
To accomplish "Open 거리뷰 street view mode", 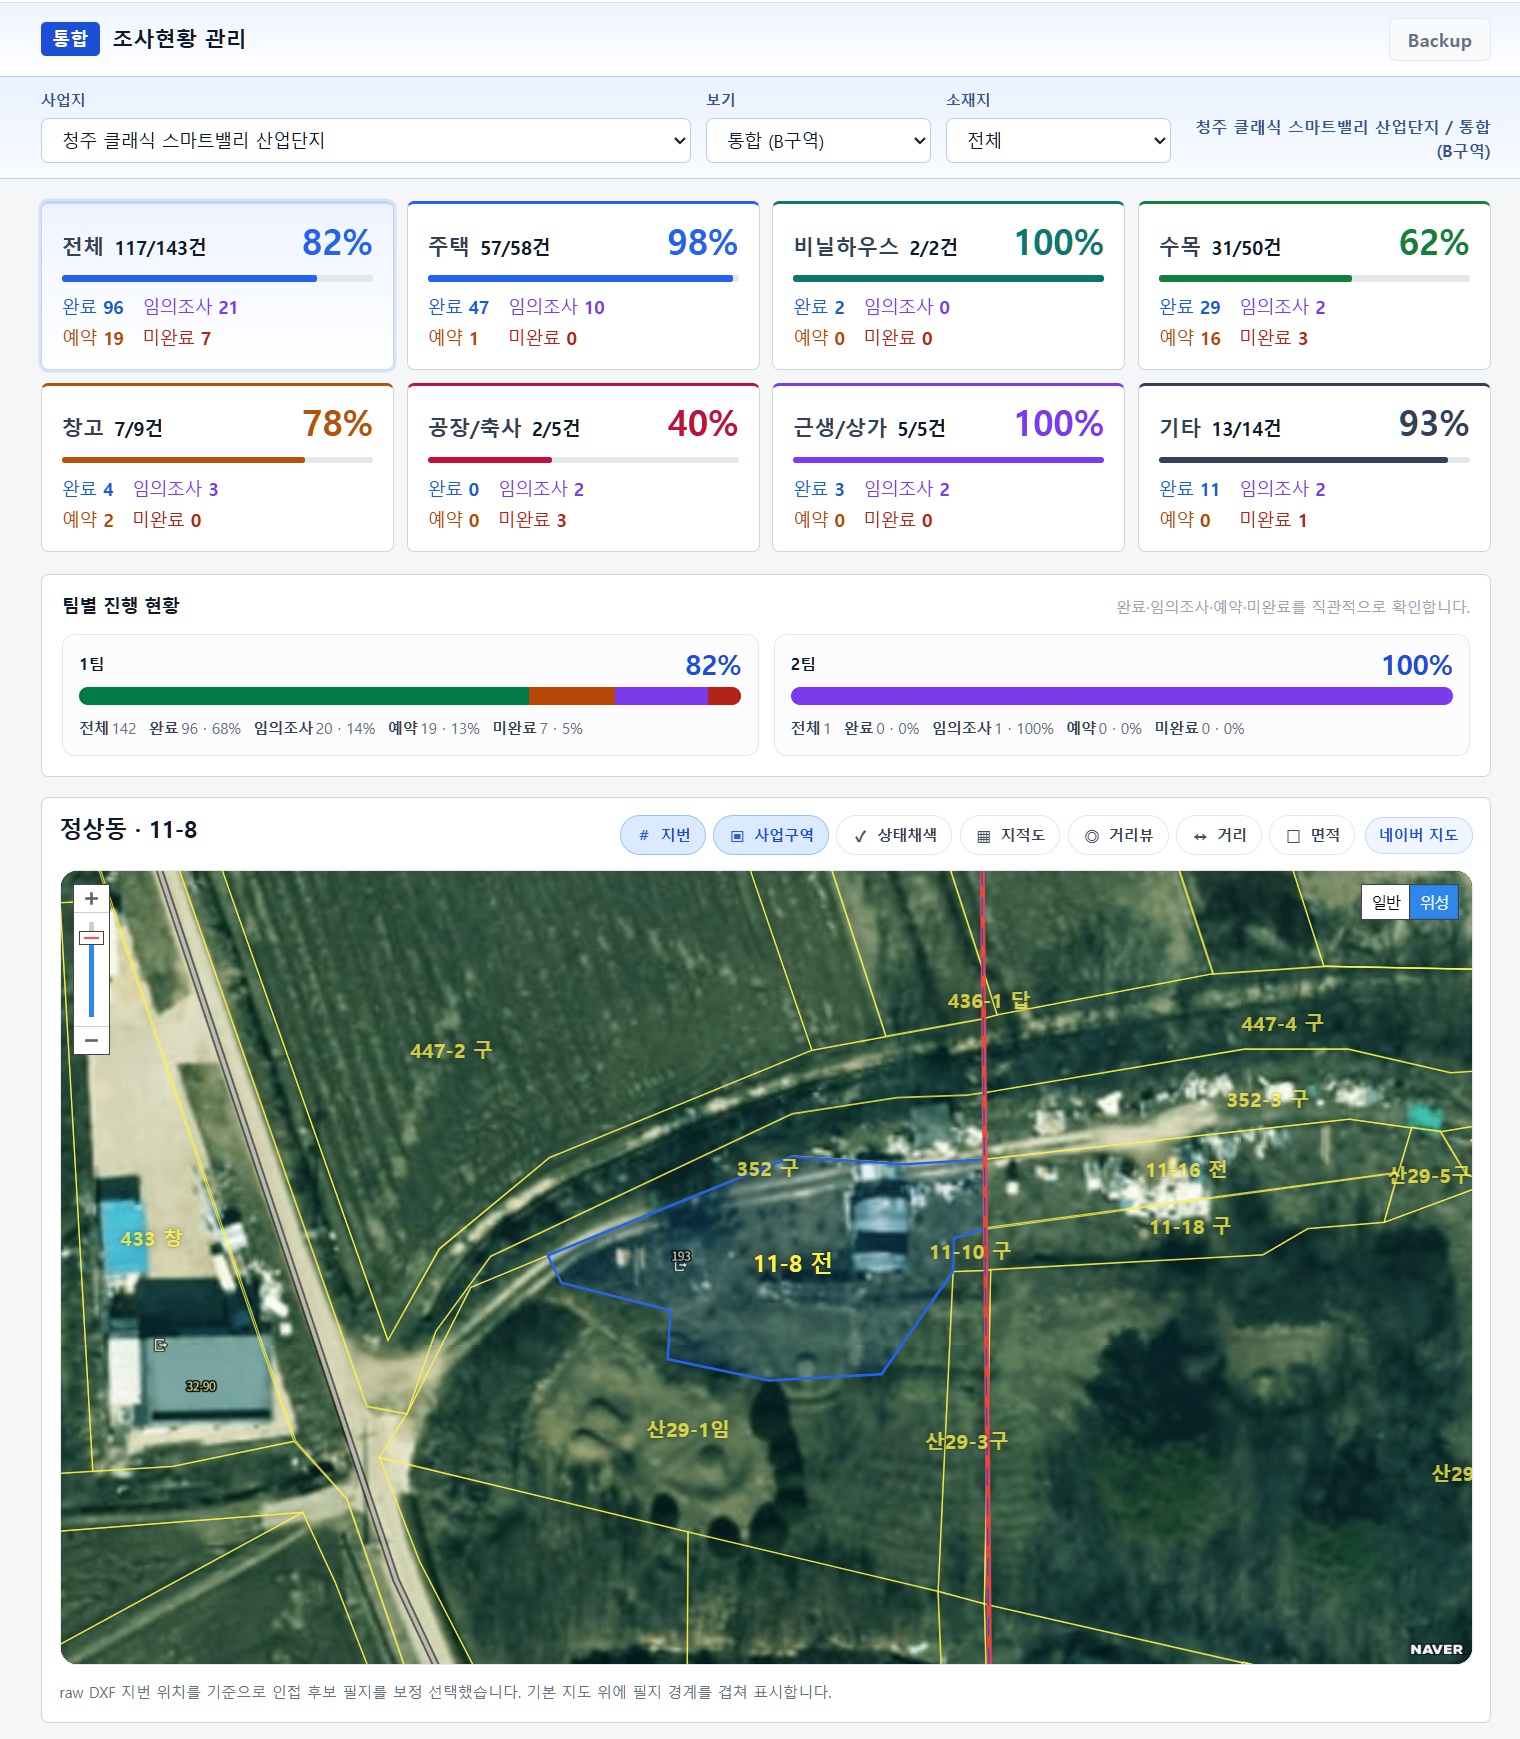I will pos(1119,835).
